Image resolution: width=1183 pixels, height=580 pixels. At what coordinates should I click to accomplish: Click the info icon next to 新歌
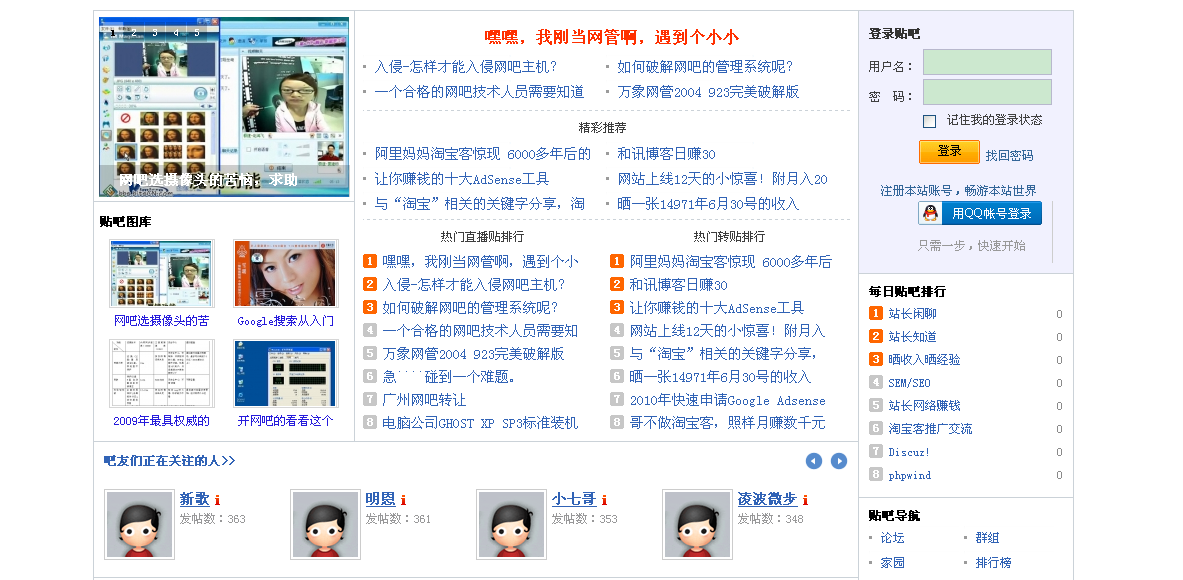[217, 500]
